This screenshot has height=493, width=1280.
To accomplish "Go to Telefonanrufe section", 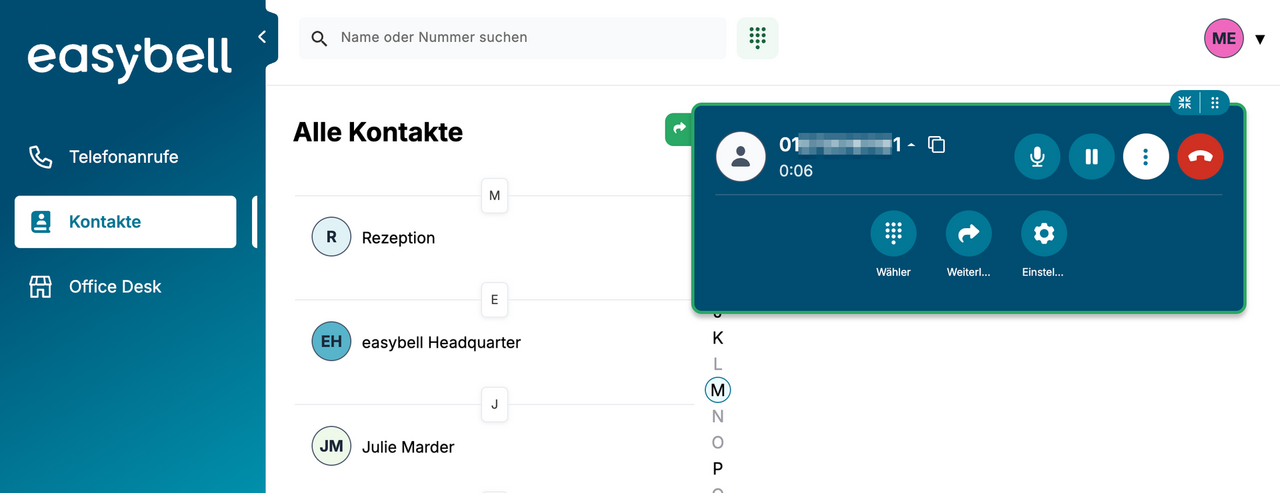I will (123, 157).
